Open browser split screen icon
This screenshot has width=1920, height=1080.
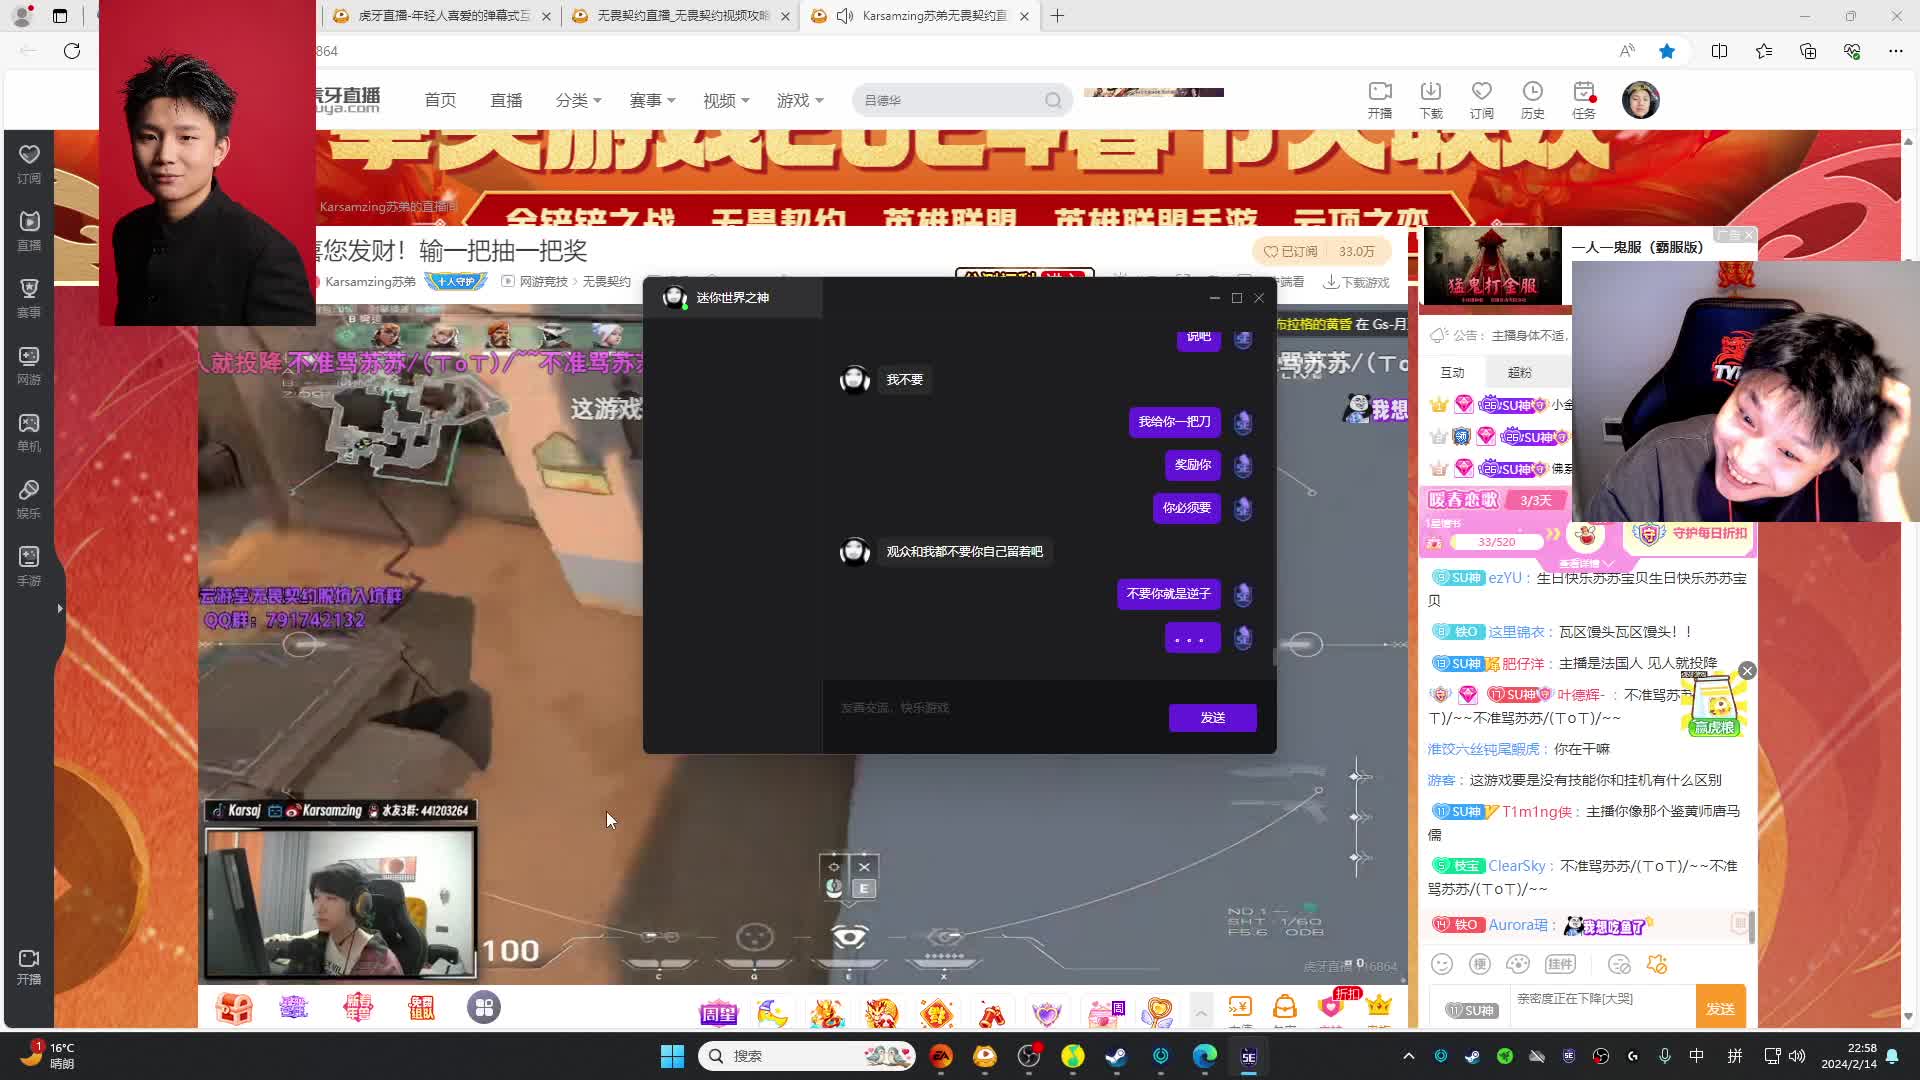click(x=1719, y=51)
